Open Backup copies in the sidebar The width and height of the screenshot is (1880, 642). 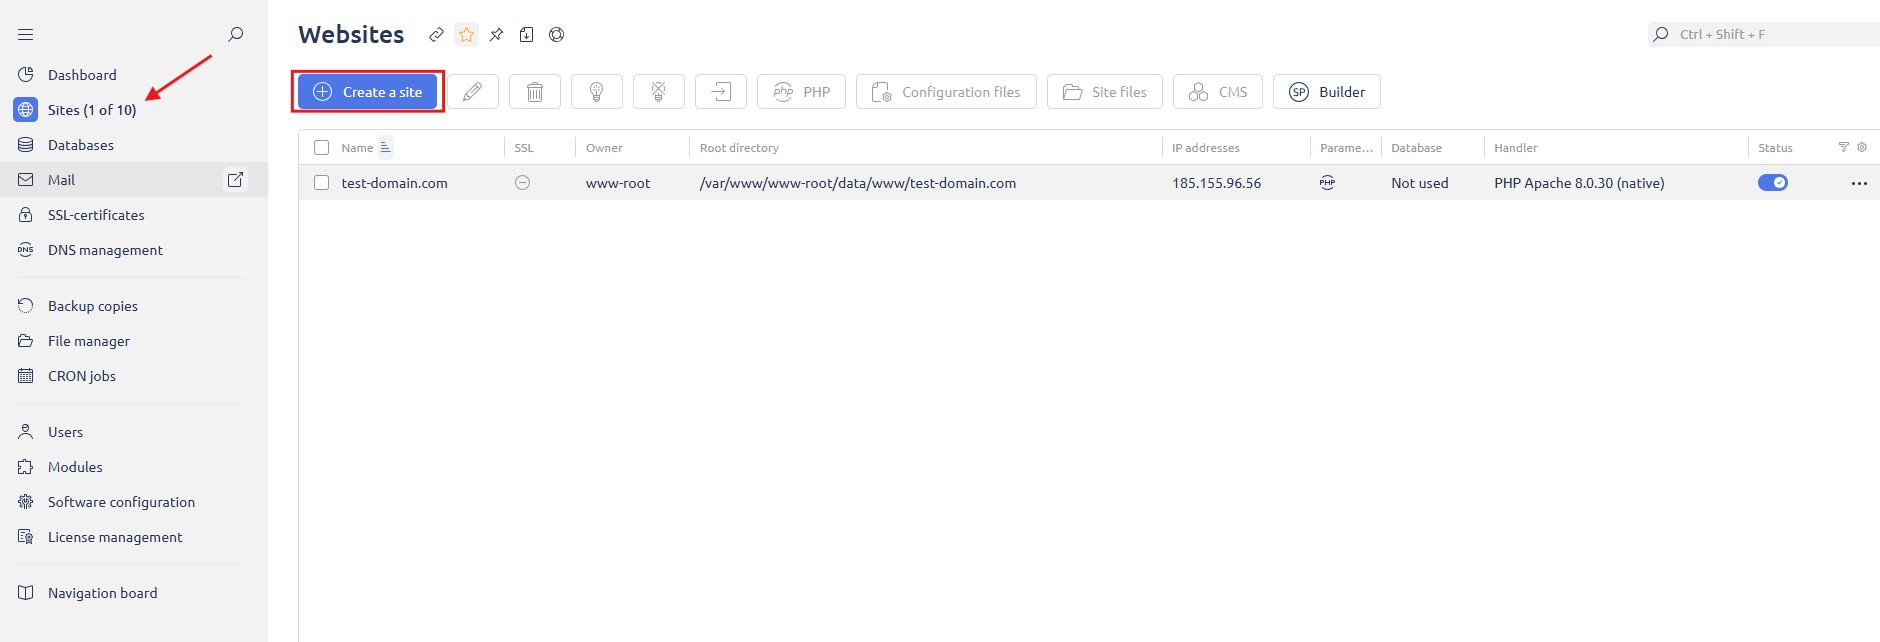click(x=93, y=306)
